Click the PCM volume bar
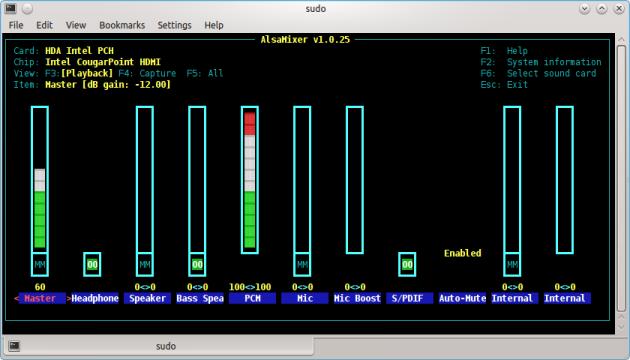This screenshot has width=630, height=360. (250, 180)
